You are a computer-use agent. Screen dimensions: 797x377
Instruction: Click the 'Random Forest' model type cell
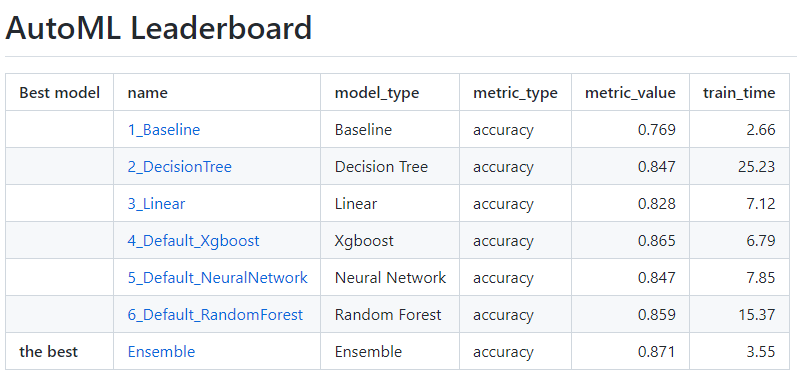coord(388,315)
